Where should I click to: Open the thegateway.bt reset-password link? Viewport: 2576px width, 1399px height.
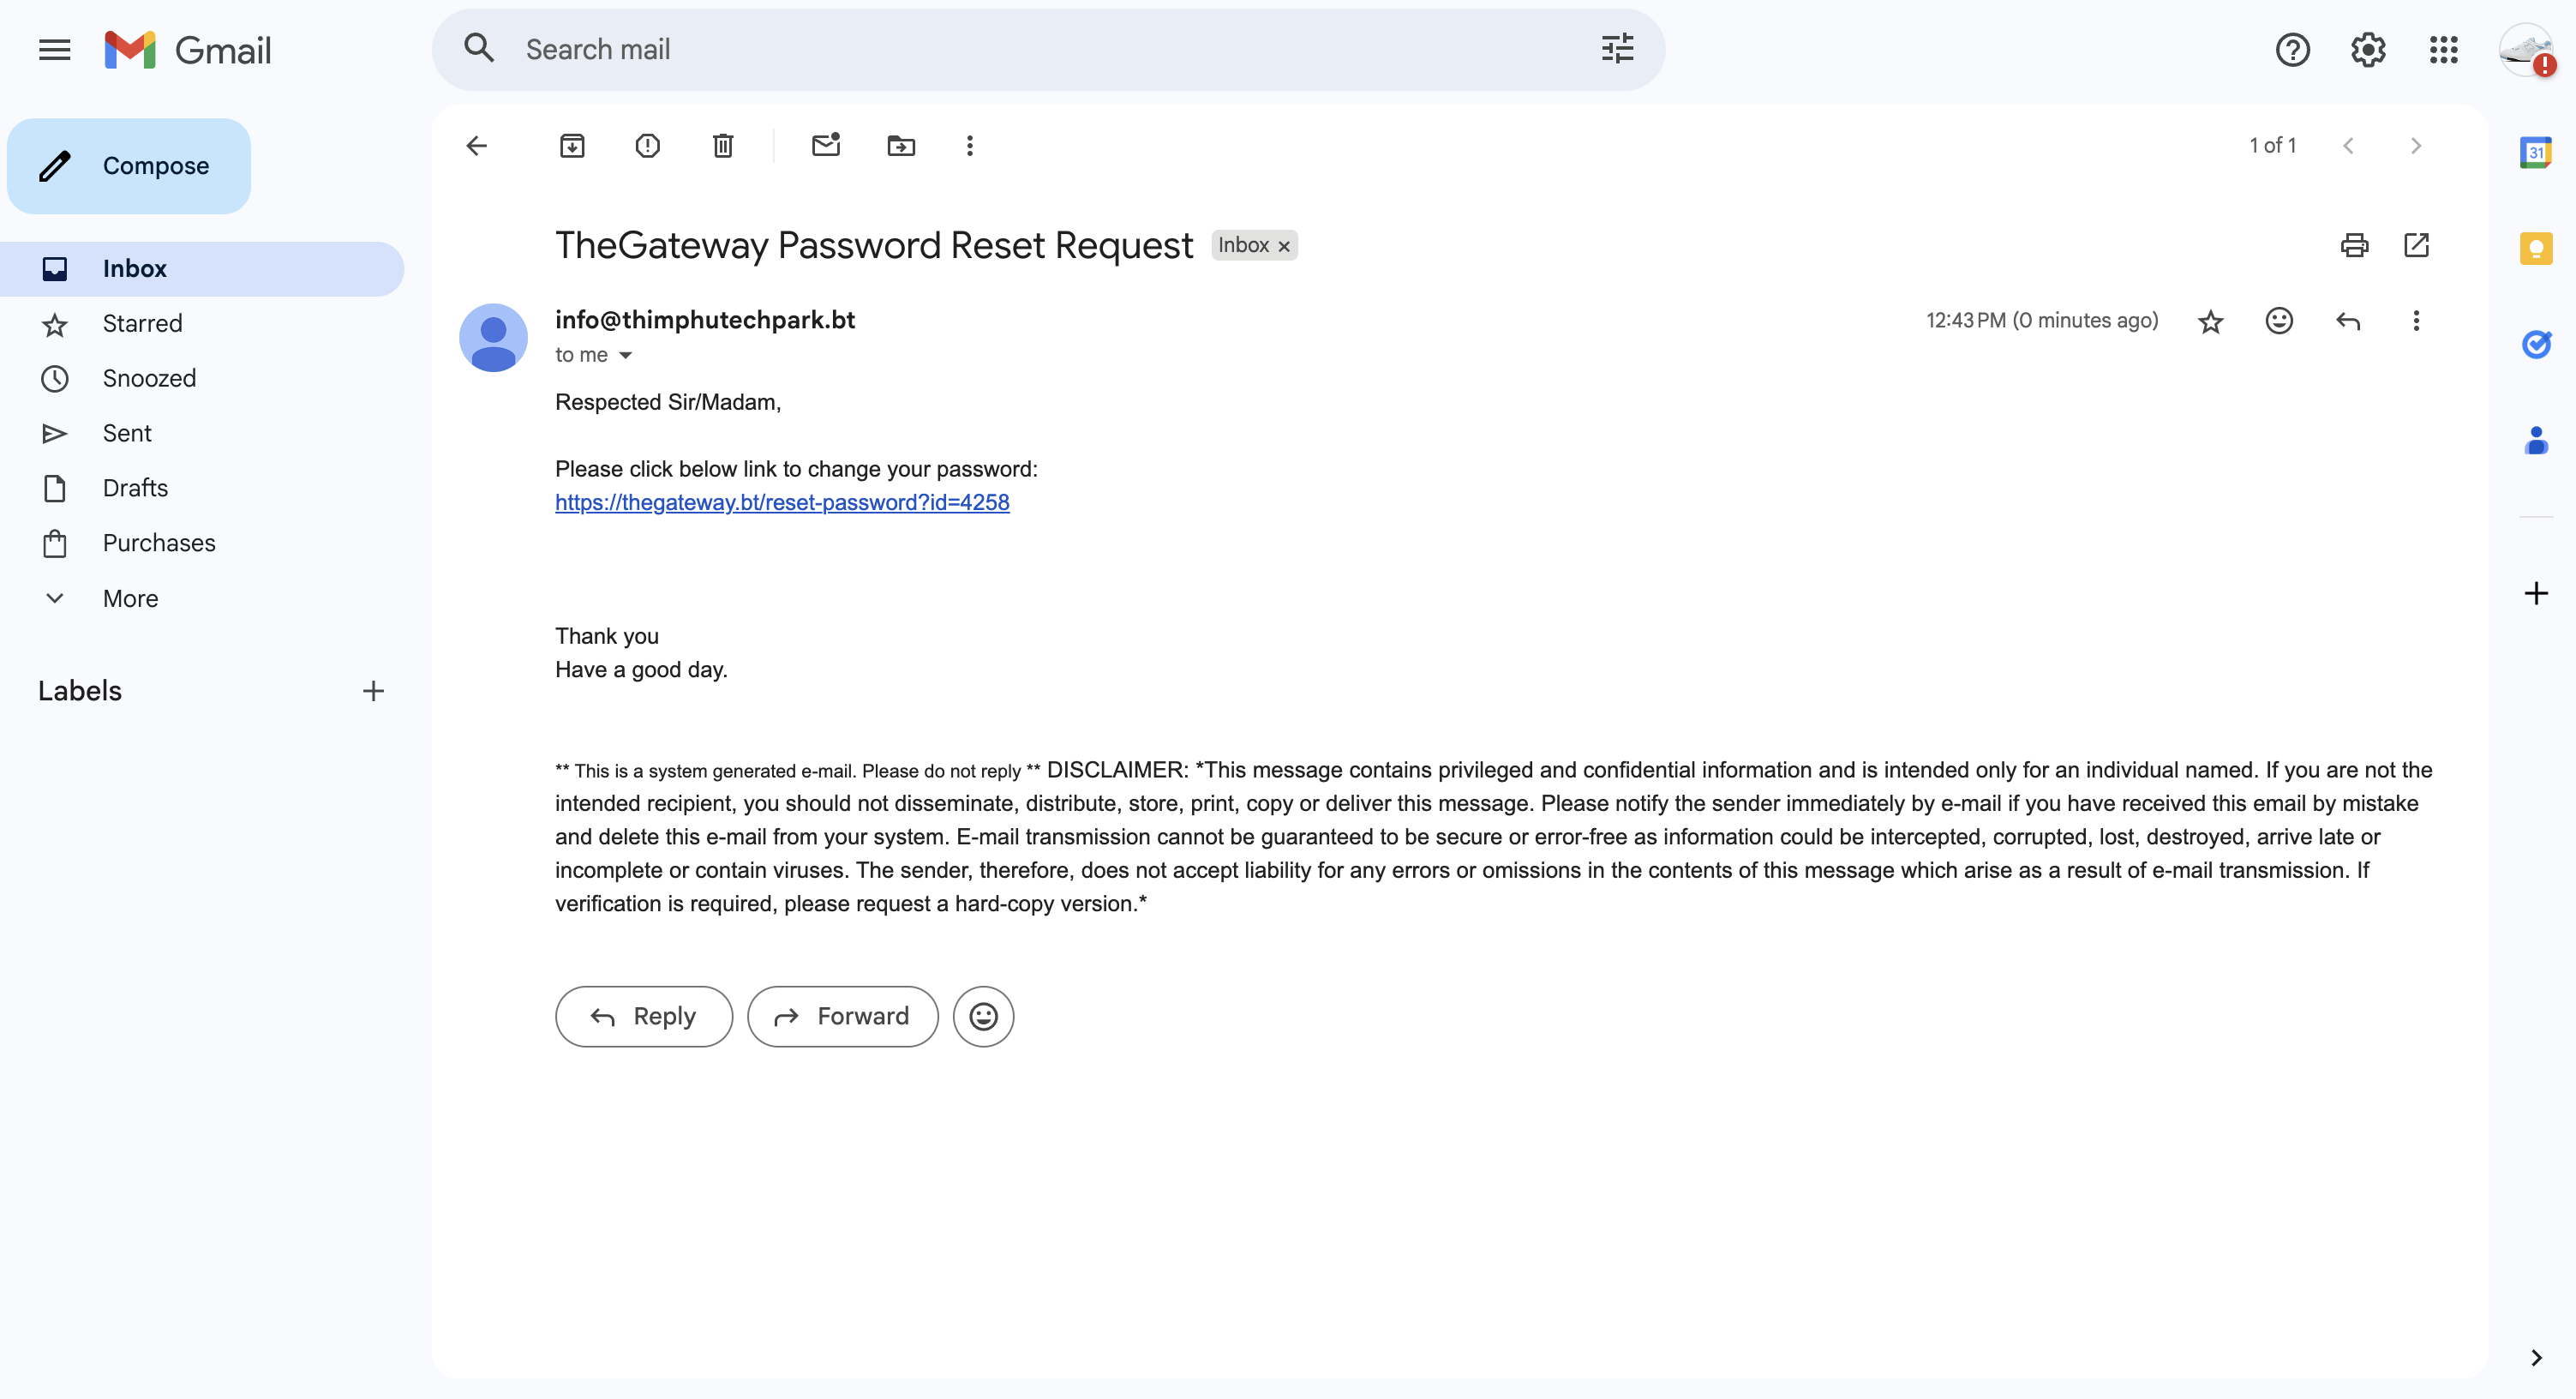(782, 502)
